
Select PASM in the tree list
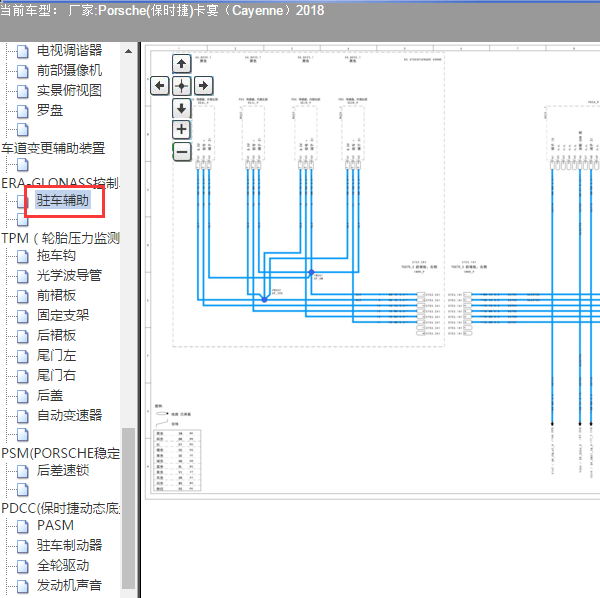point(55,525)
